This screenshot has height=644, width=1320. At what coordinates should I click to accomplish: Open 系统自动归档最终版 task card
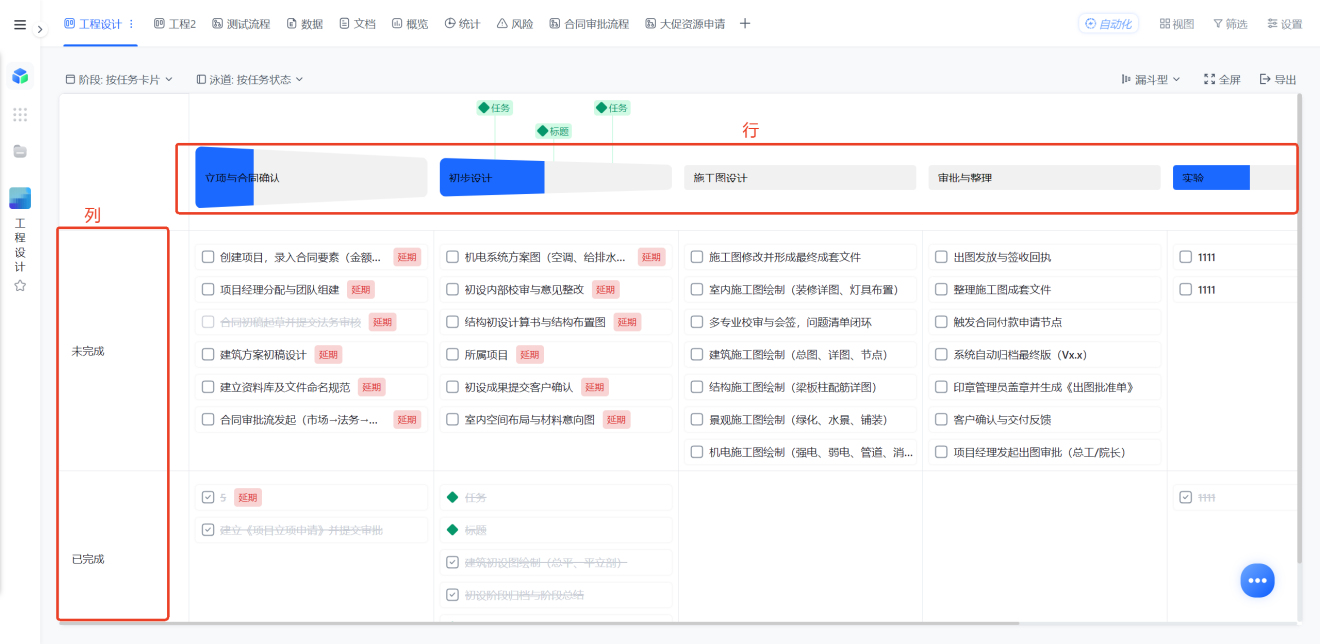(1045, 354)
